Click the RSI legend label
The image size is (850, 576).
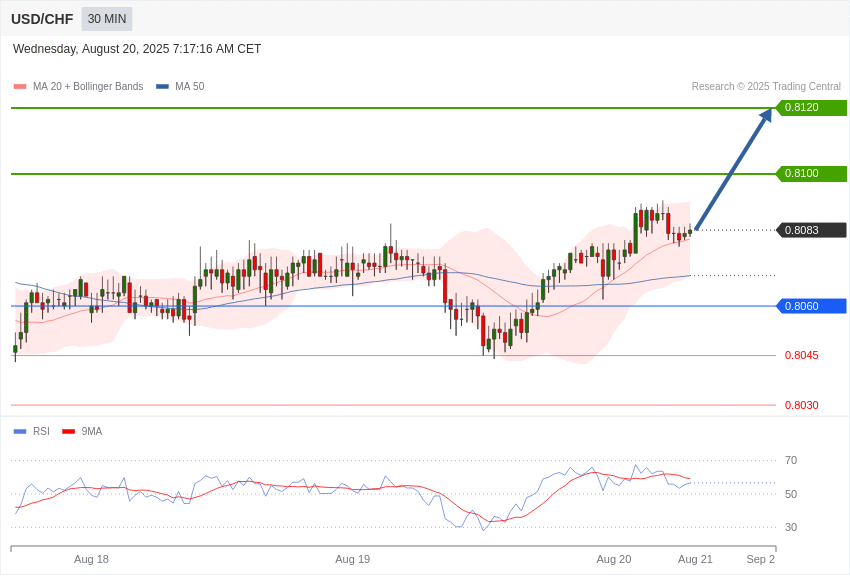pyautogui.click(x=41, y=431)
